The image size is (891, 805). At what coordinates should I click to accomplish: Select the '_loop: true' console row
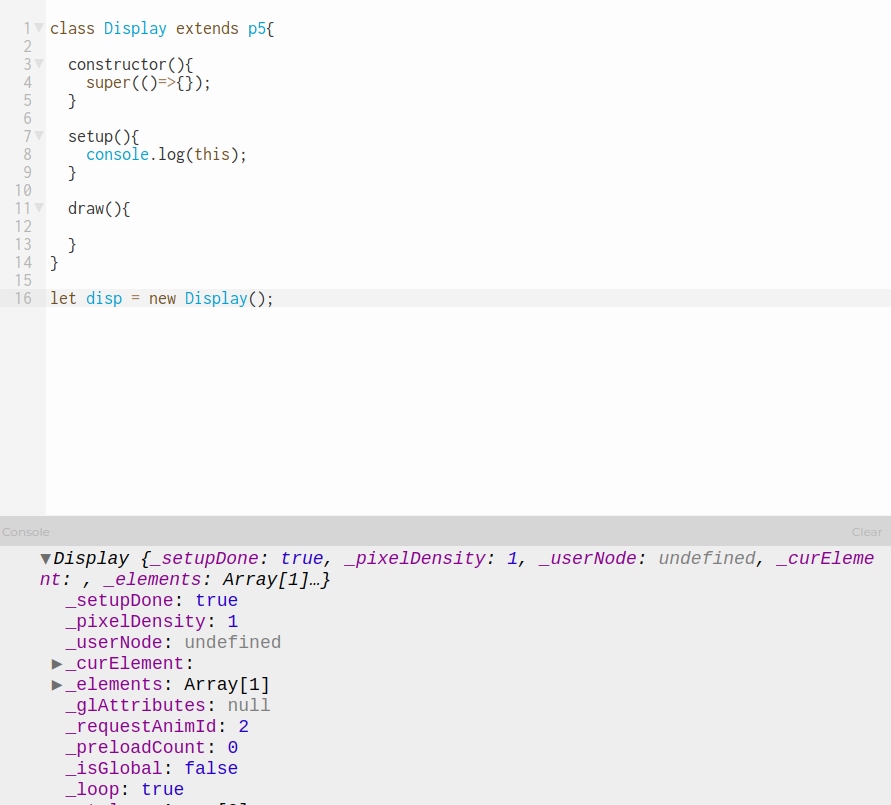click(124, 790)
